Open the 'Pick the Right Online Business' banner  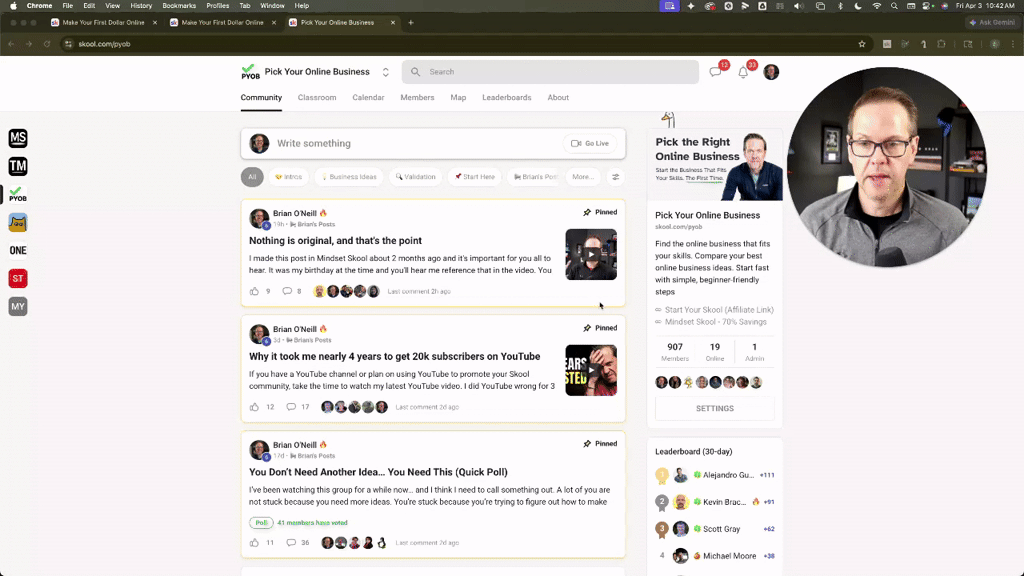714,165
